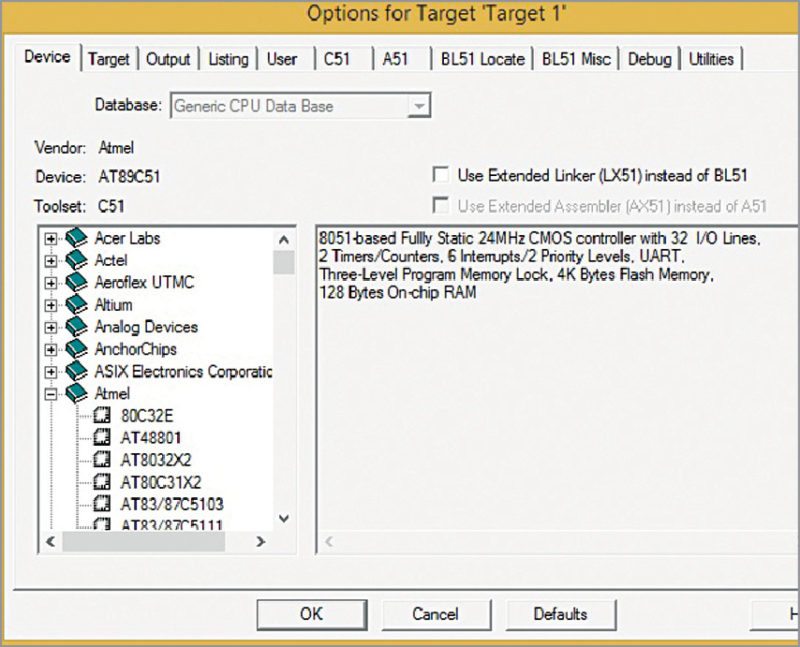Click the Acer Labs book icon

(x=77, y=239)
